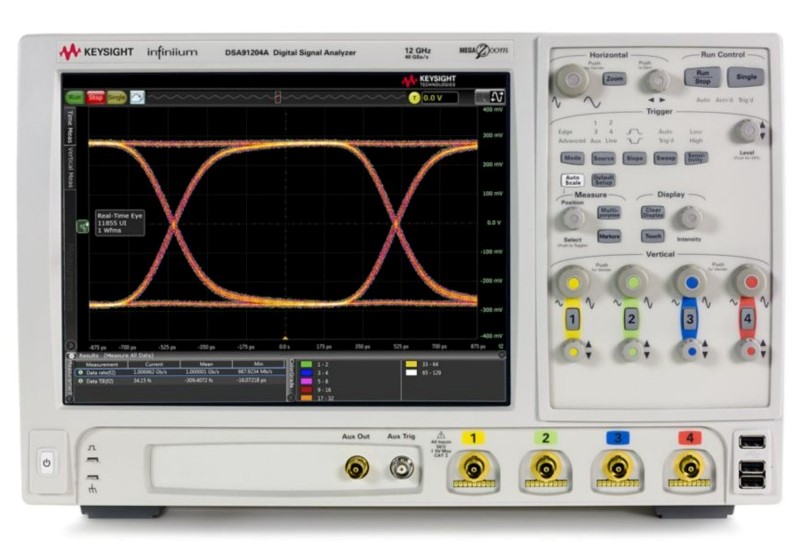
Task: Toggle channel 3 blue button
Action: 689,319
